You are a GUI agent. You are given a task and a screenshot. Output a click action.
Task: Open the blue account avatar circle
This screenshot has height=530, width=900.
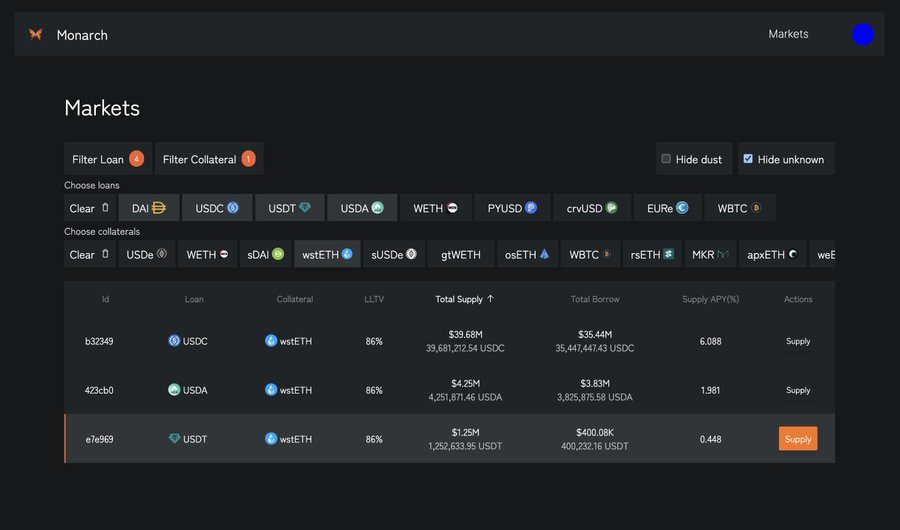(x=863, y=34)
